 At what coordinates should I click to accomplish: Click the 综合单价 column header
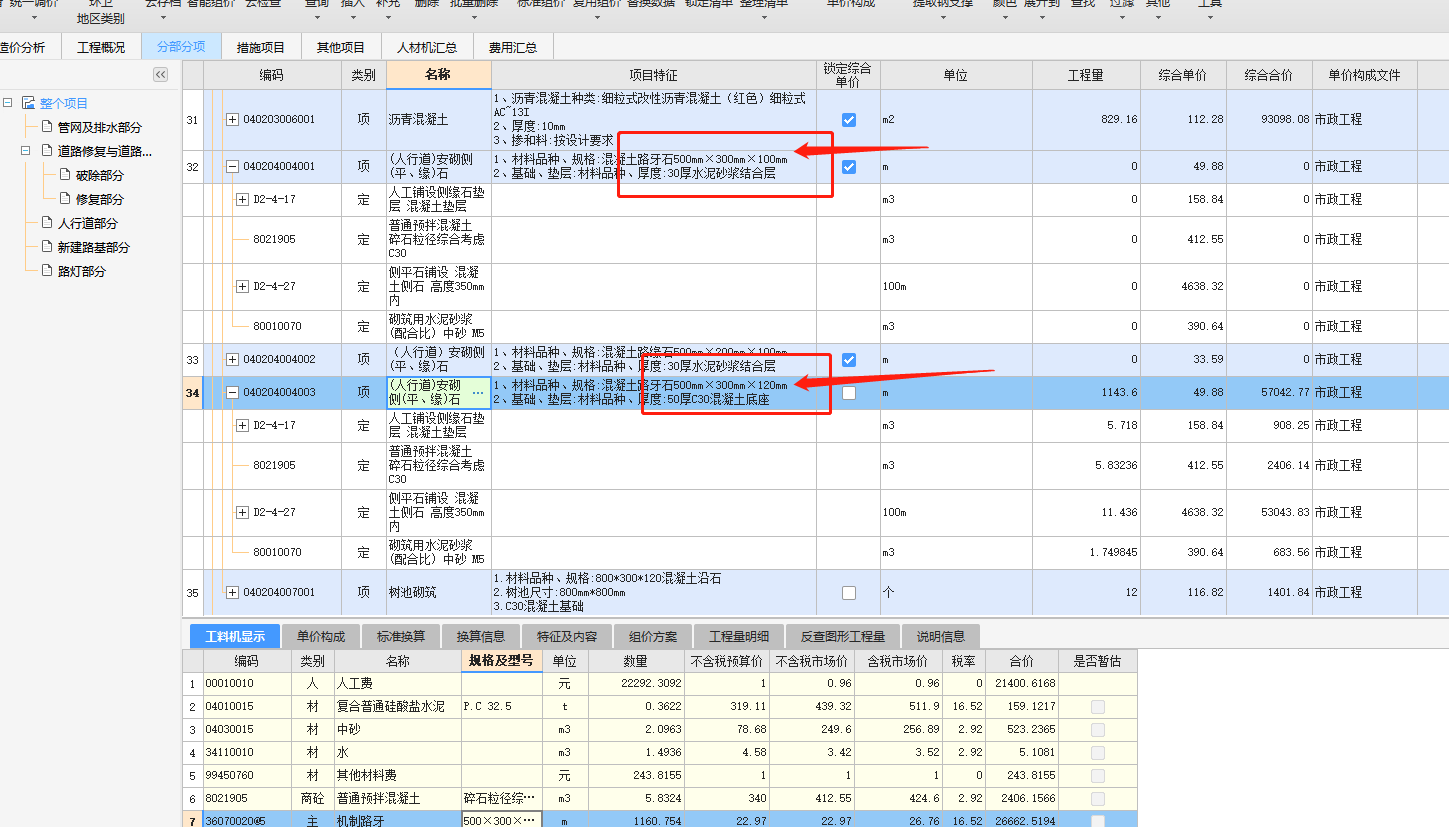(1183, 75)
